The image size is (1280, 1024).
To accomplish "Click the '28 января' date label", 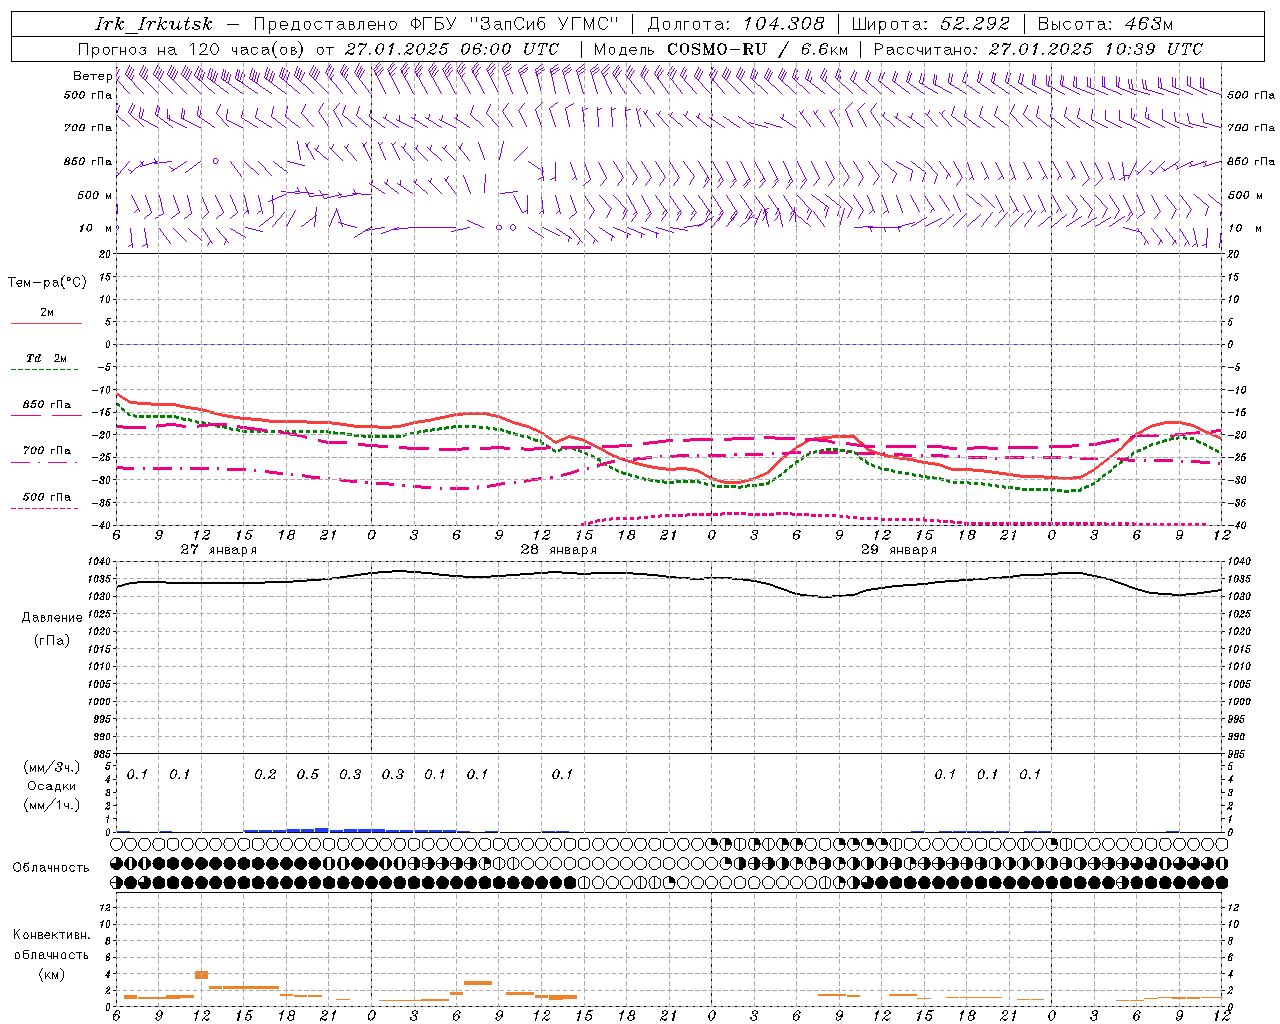I will click(x=558, y=550).
